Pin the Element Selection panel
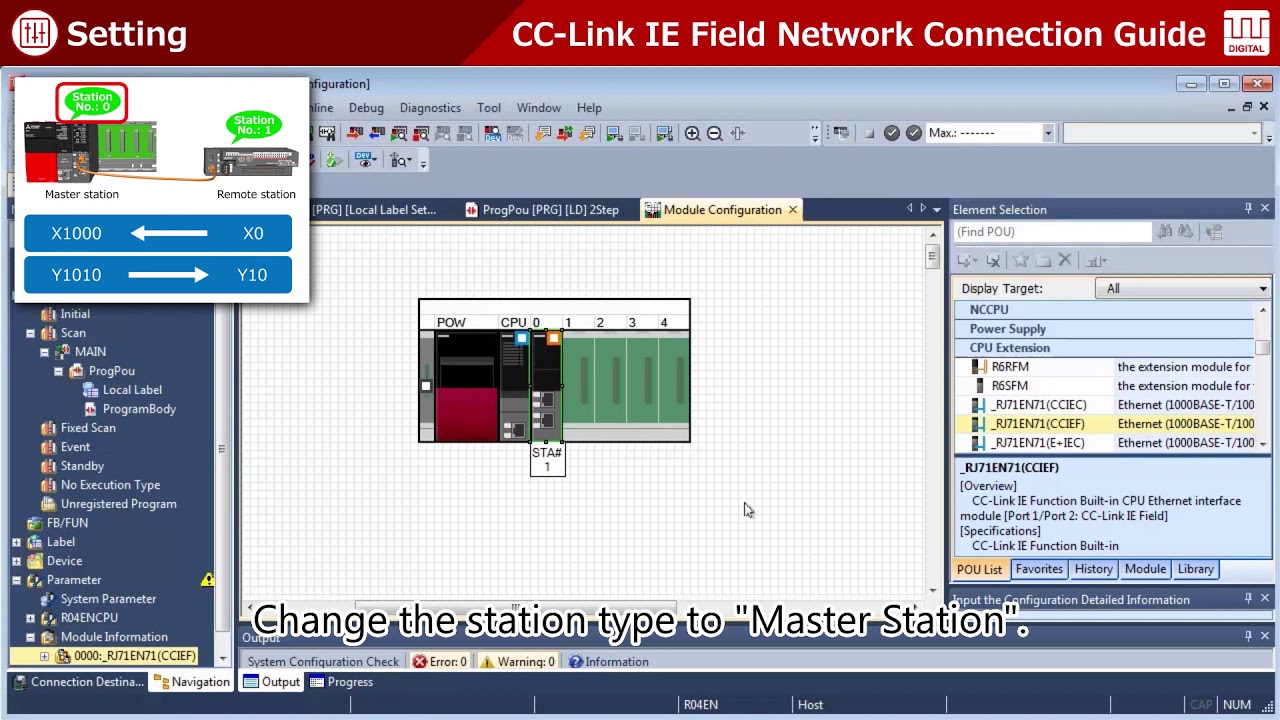 [x=1248, y=209]
